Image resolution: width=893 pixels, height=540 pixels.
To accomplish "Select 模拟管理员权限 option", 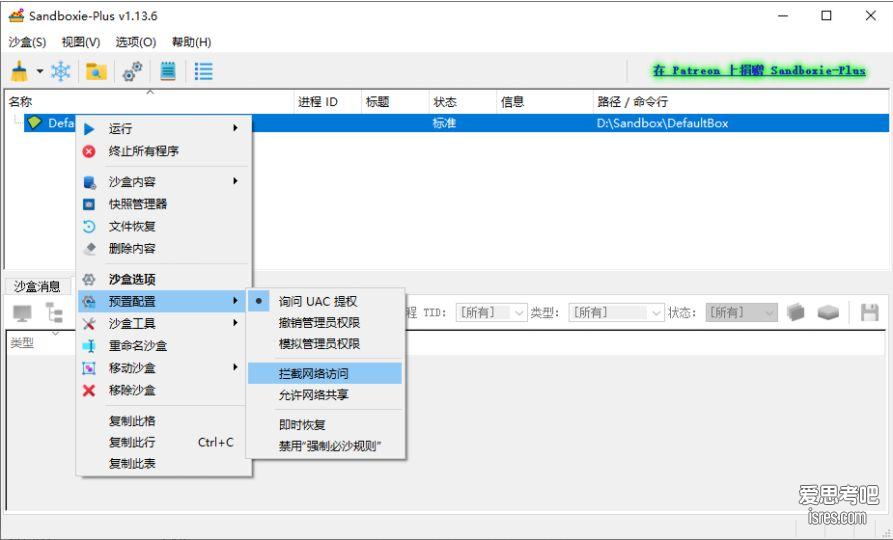I will [325, 343].
